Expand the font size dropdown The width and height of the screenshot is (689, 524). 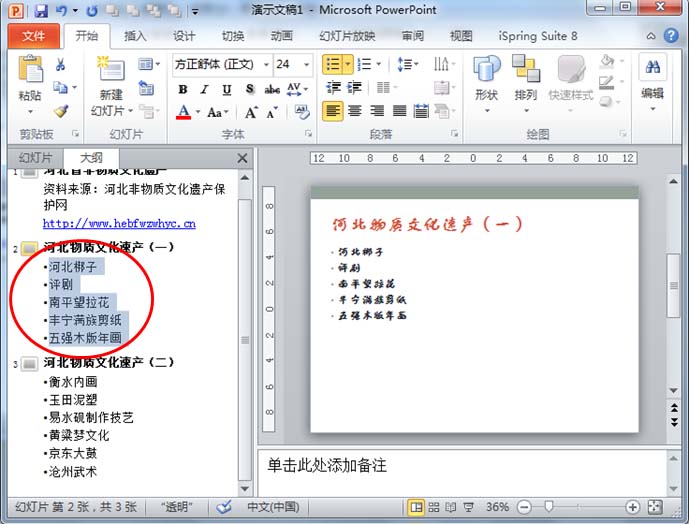pyautogui.click(x=309, y=64)
